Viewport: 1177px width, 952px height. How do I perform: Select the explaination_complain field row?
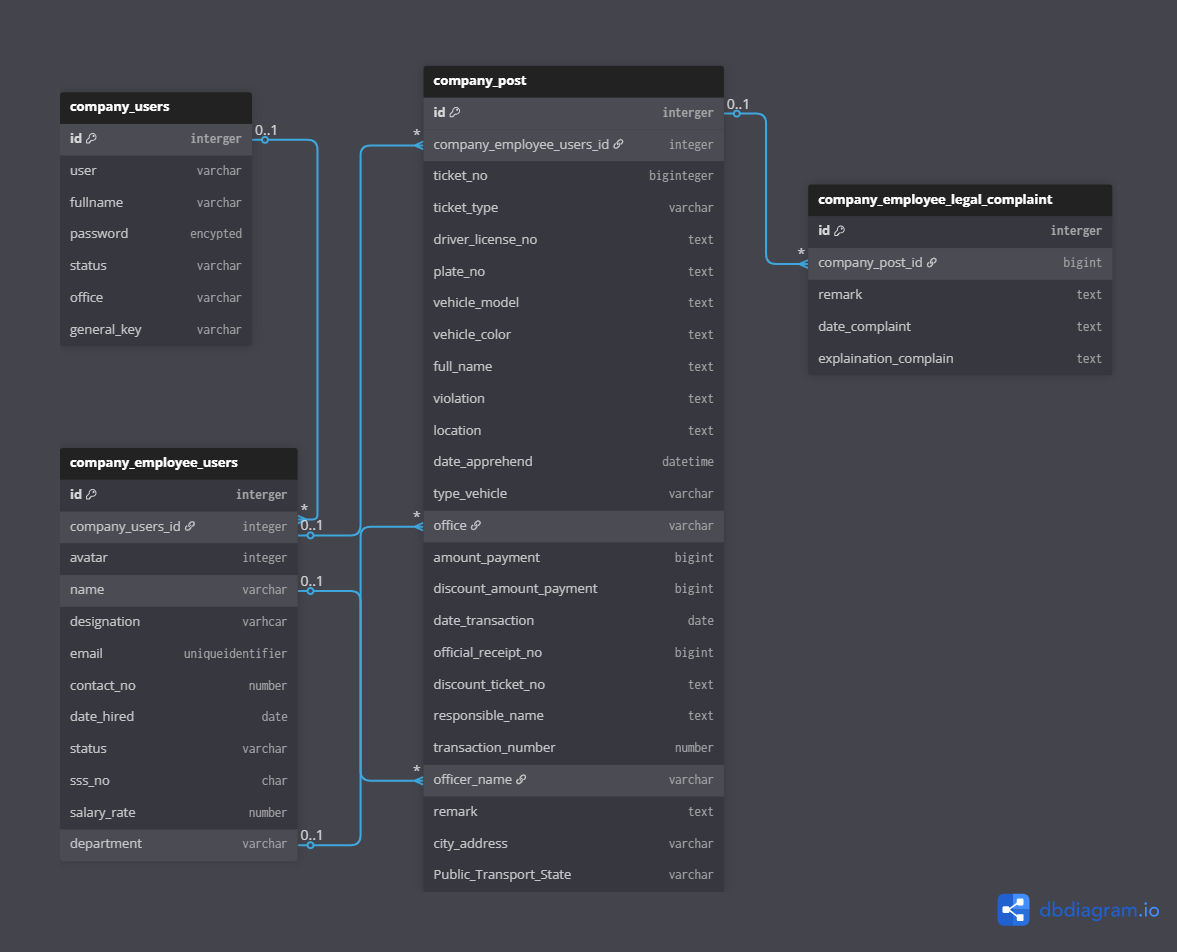click(959, 359)
